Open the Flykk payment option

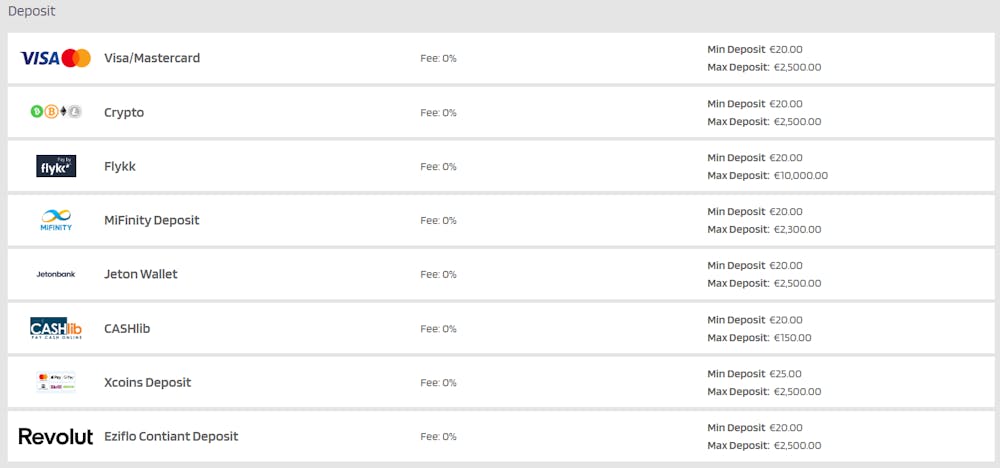pos(120,166)
